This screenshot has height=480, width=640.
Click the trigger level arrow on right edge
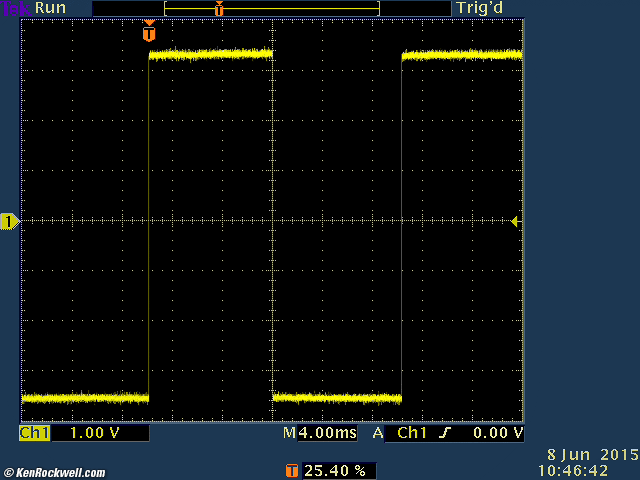tap(515, 221)
